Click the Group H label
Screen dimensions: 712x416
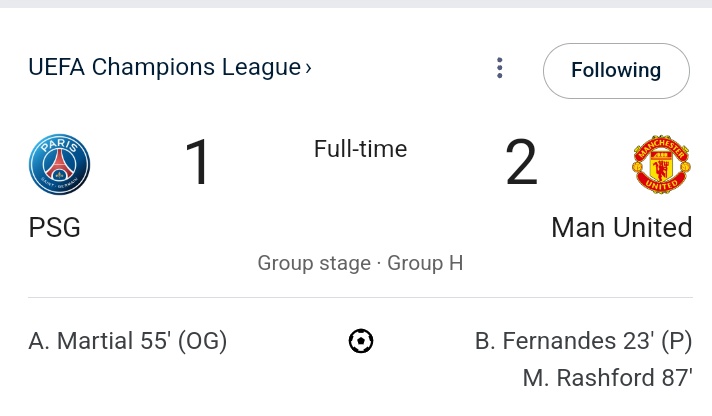click(x=425, y=263)
